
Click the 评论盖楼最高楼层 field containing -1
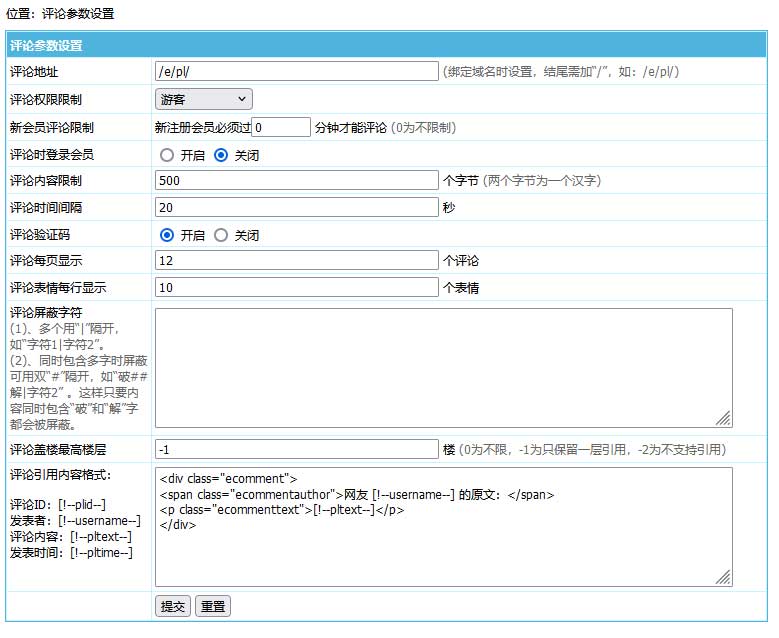coord(296,449)
